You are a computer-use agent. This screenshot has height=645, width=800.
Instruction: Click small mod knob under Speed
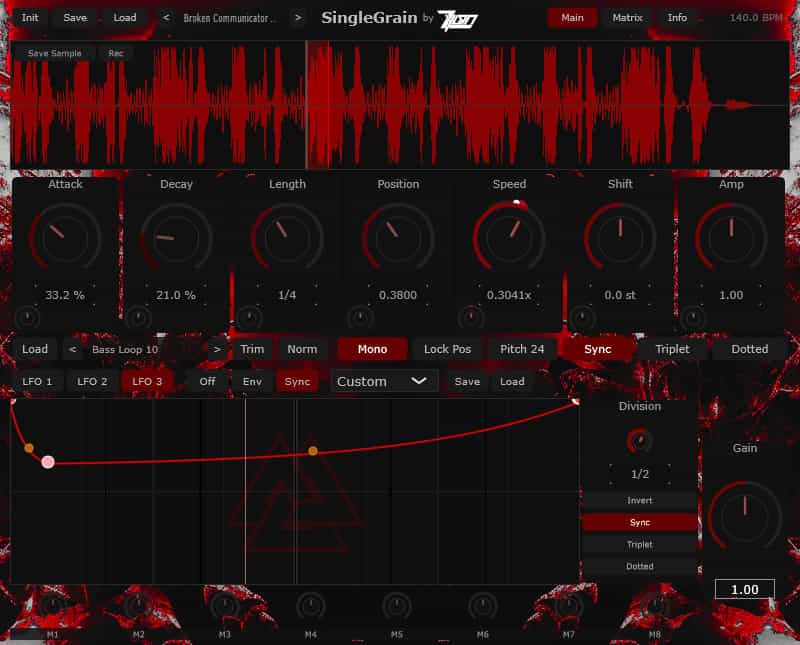click(471, 317)
